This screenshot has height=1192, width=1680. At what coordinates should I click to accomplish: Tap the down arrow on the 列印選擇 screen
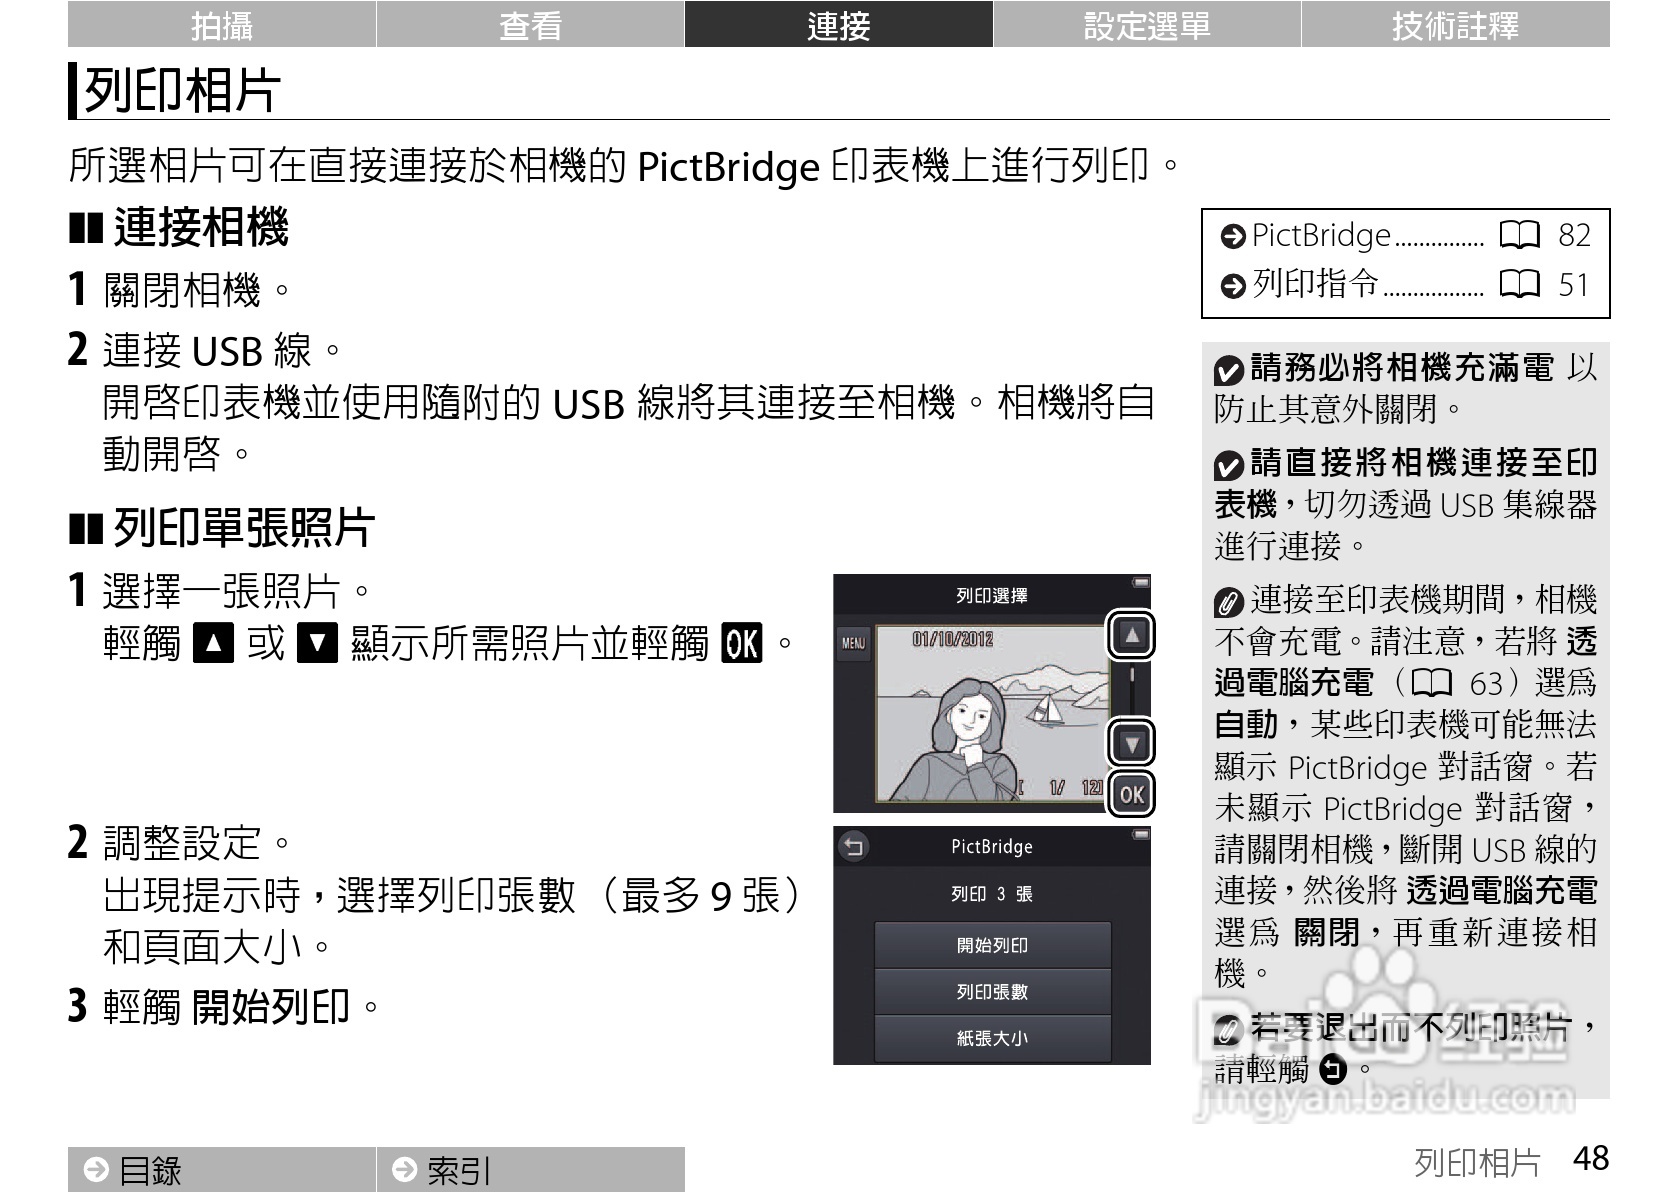click(1132, 744)
